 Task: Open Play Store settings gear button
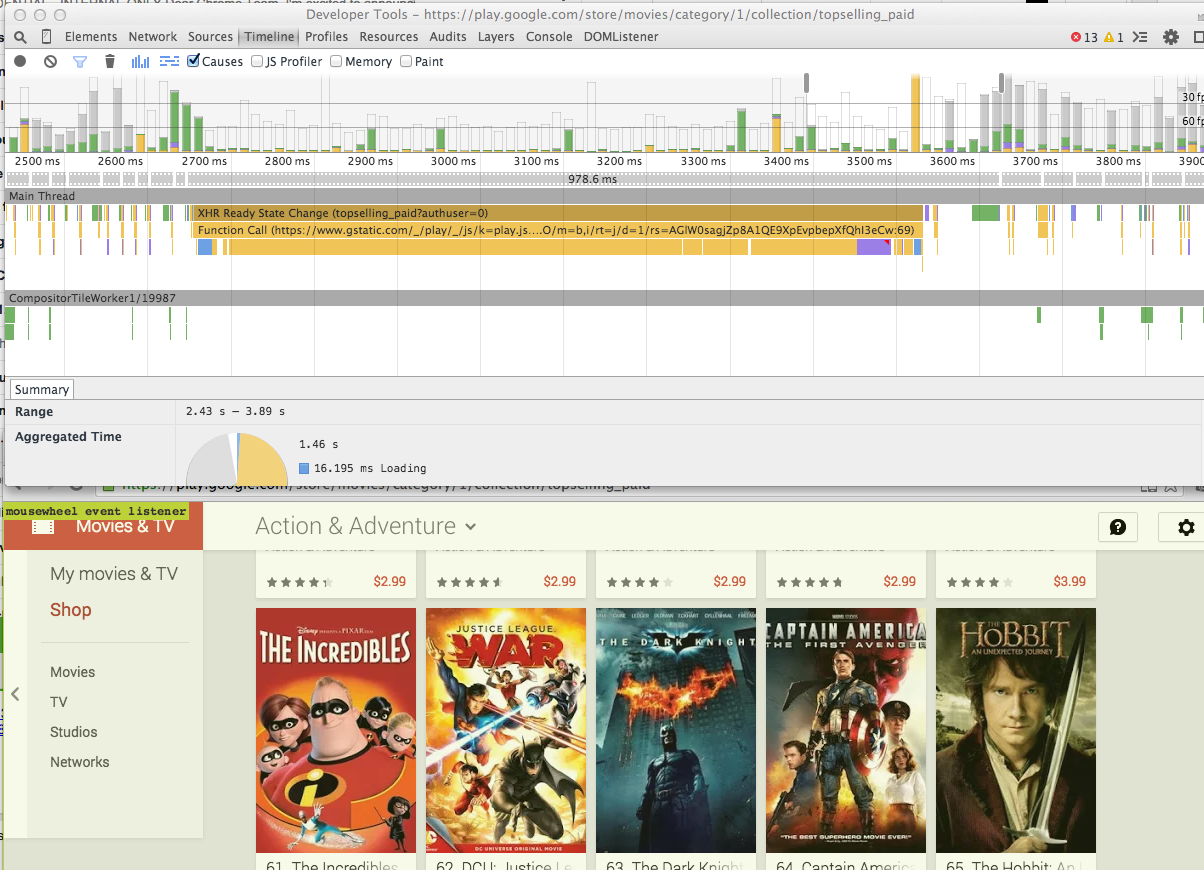pyautogui.click(x=1186, y=527)
